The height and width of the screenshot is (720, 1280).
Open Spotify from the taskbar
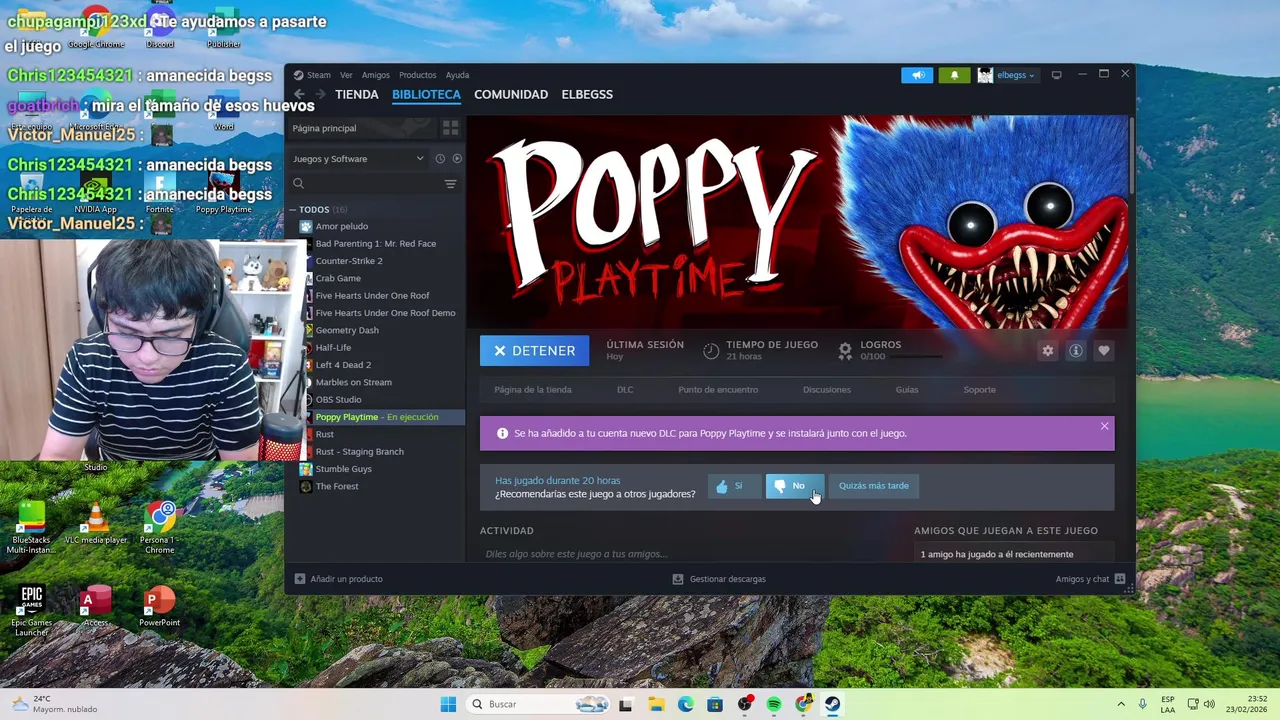click(774, 704)
